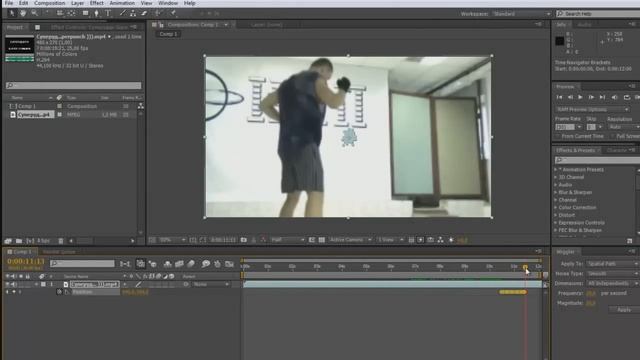Open the 1 View layout dropdown
This screenshot has width=640, height=360.
point(390,240)
